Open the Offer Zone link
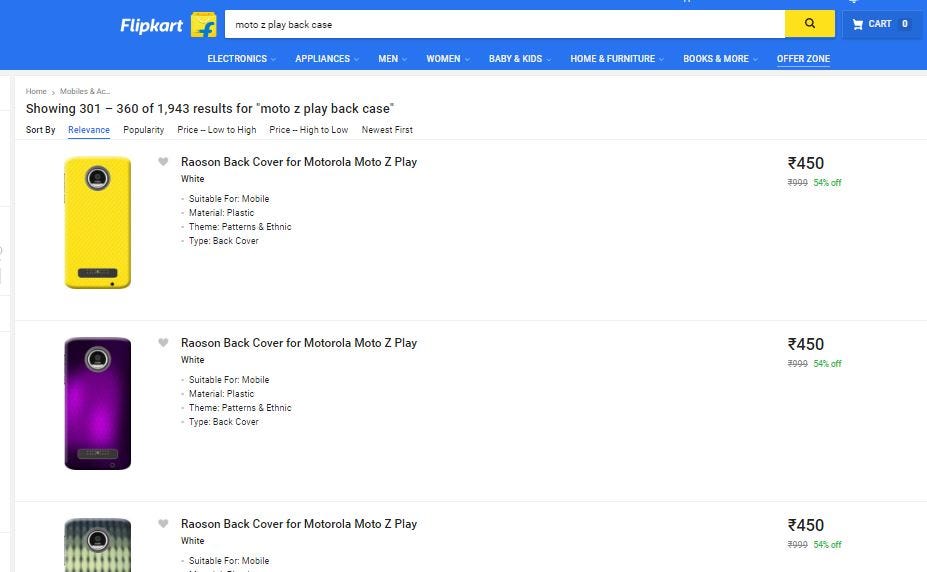Image resolution: width=927 pixels, height=572 pixels. click(x=803, y=58)
